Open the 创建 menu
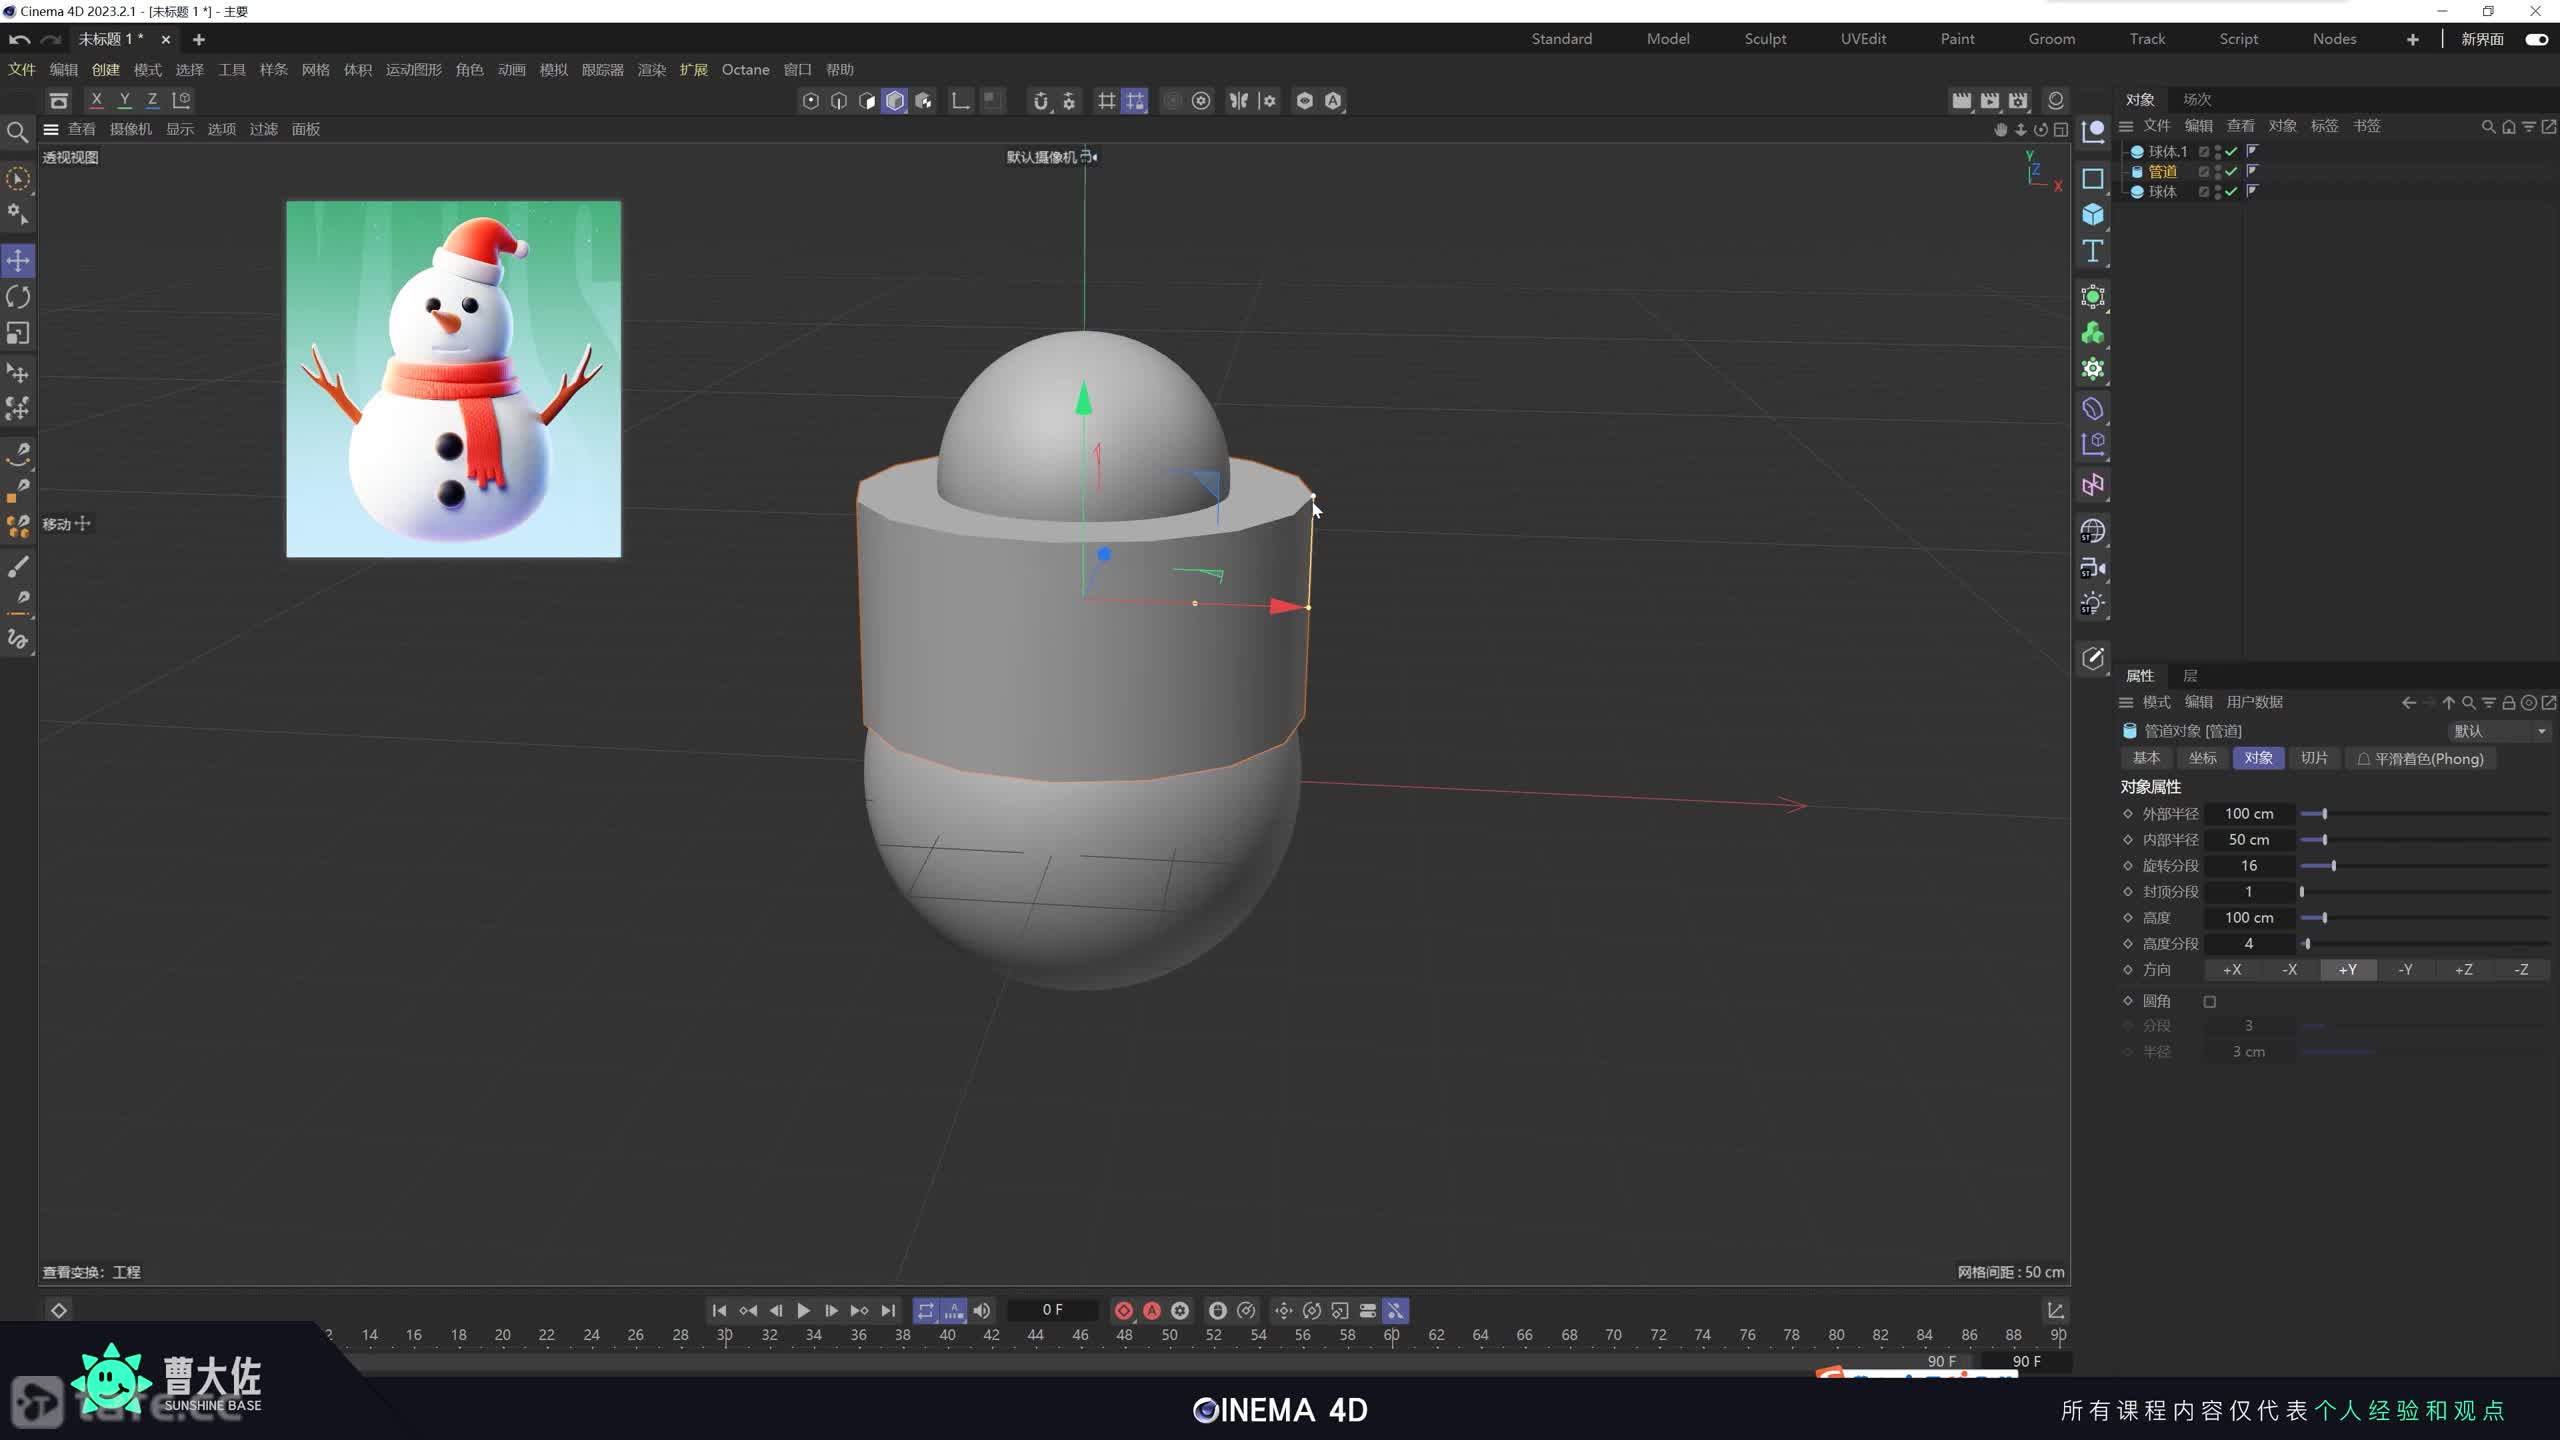Screen dimensions: 2560x1440 tap(105, 70)
